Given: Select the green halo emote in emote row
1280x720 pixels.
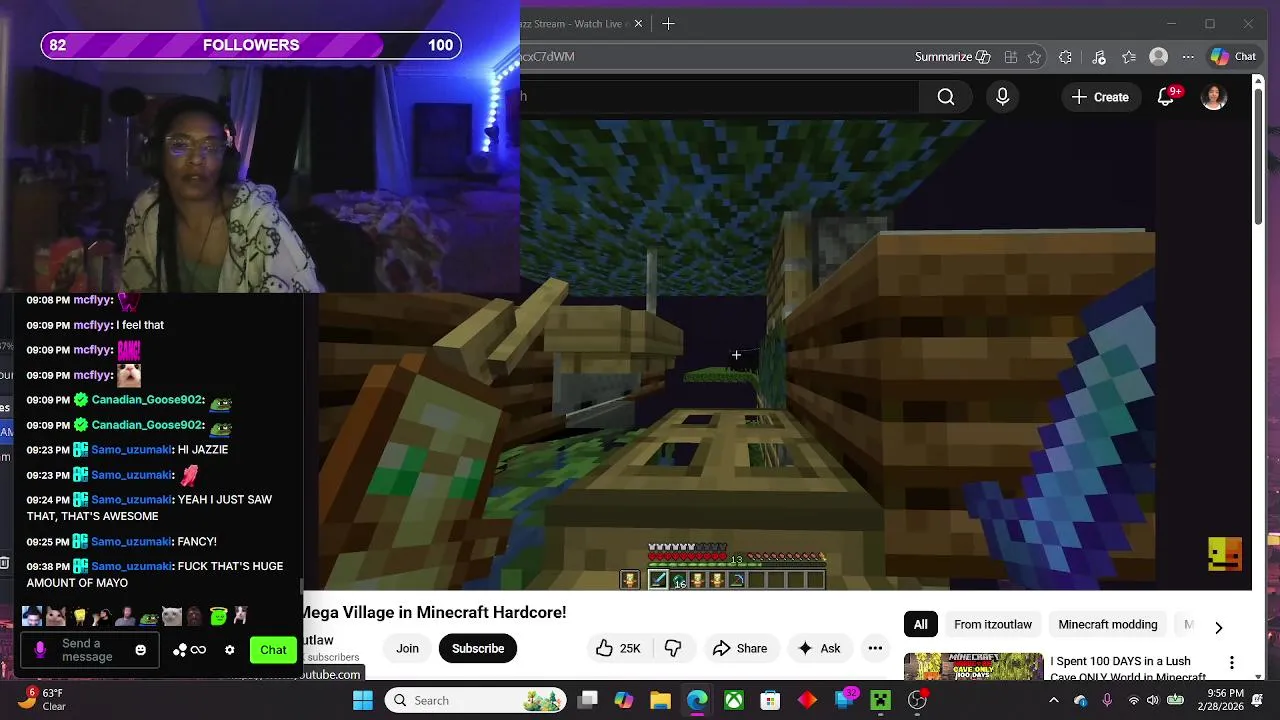Looking at the screenshot, I should pos(218,616).
